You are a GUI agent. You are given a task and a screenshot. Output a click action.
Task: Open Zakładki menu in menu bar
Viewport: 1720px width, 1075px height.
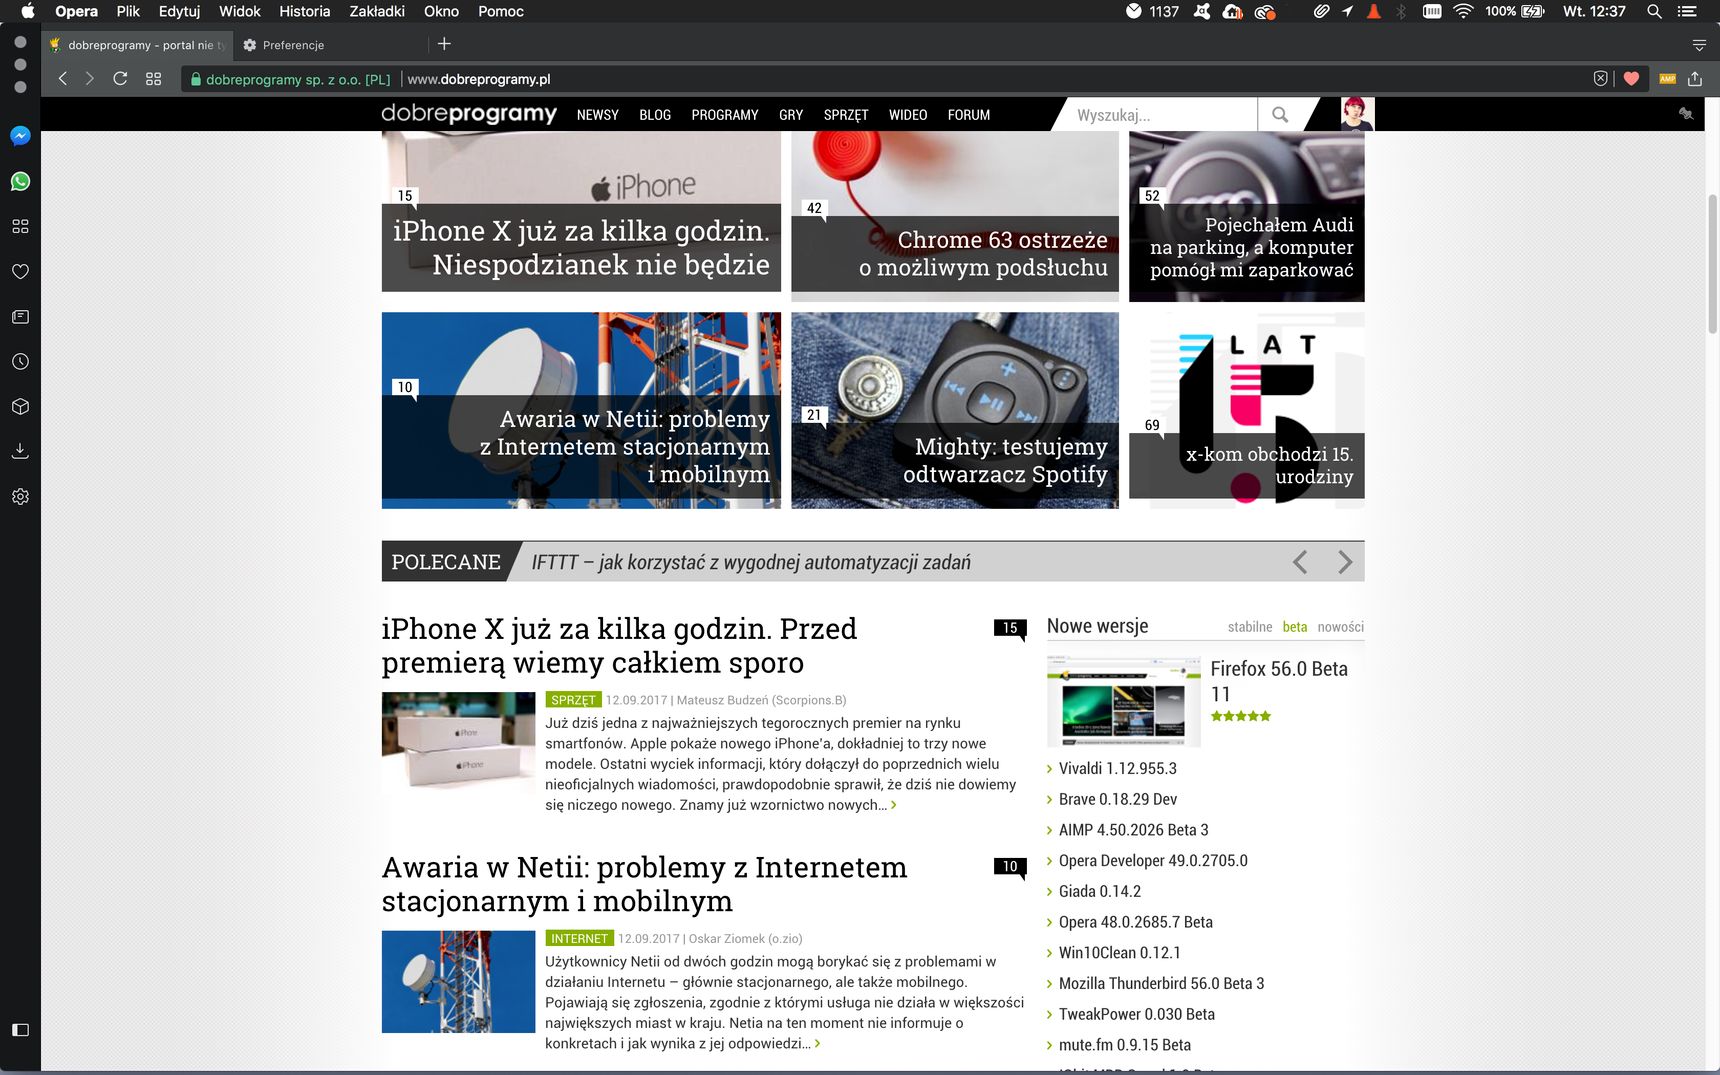[x=377, y=11]
